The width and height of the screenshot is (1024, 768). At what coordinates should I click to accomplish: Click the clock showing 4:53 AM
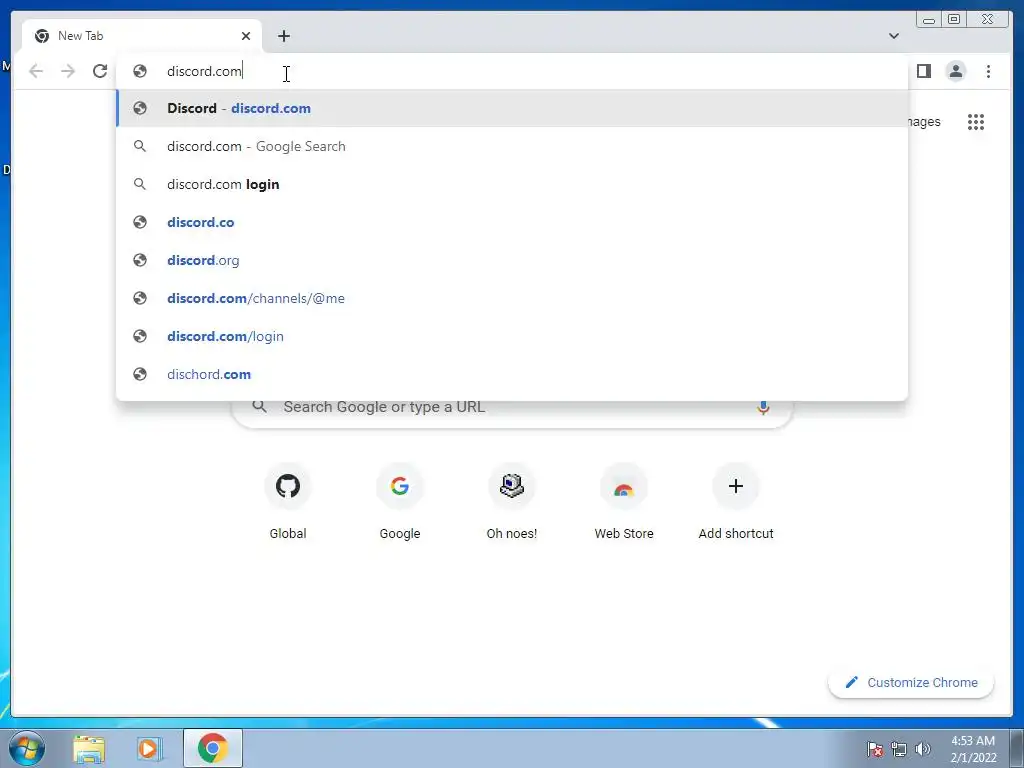[x=973, y=749]
